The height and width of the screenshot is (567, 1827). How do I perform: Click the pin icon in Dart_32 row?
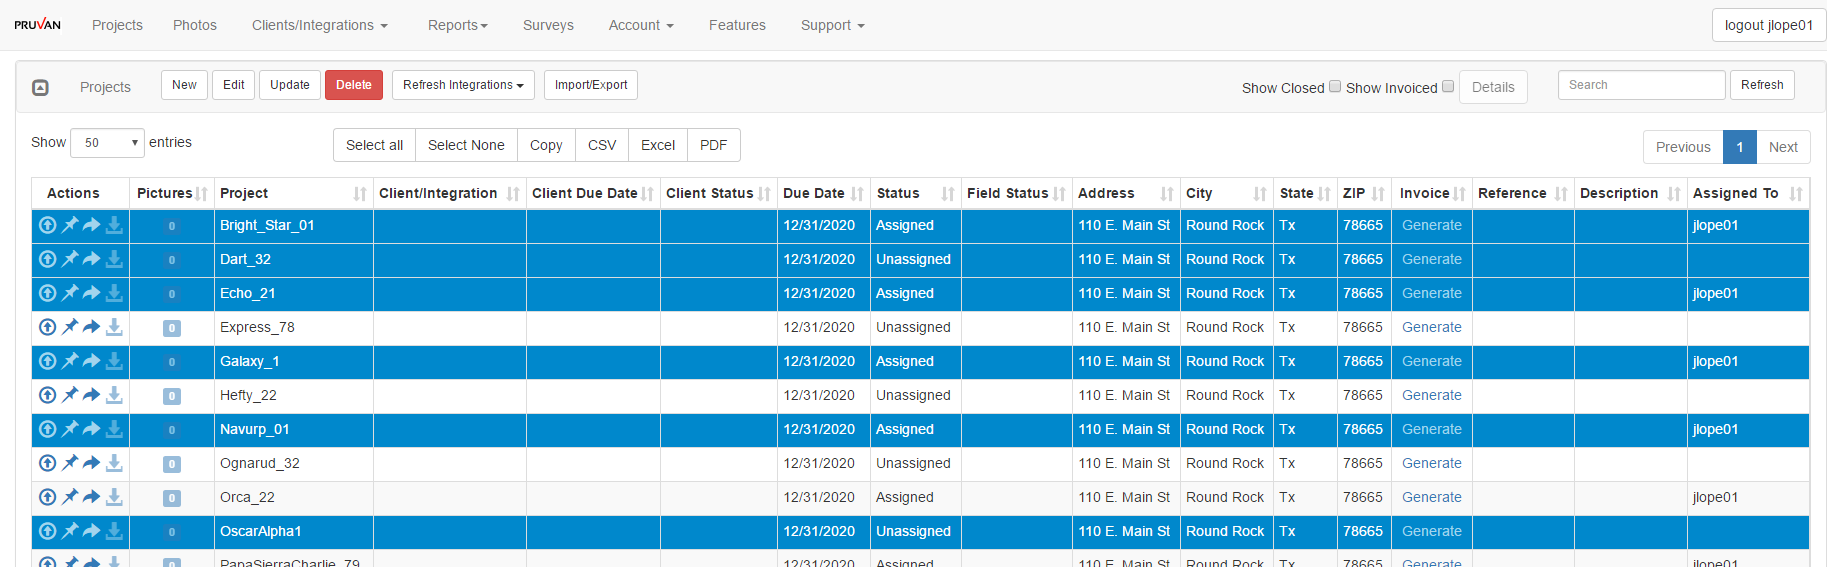point(70,260)
